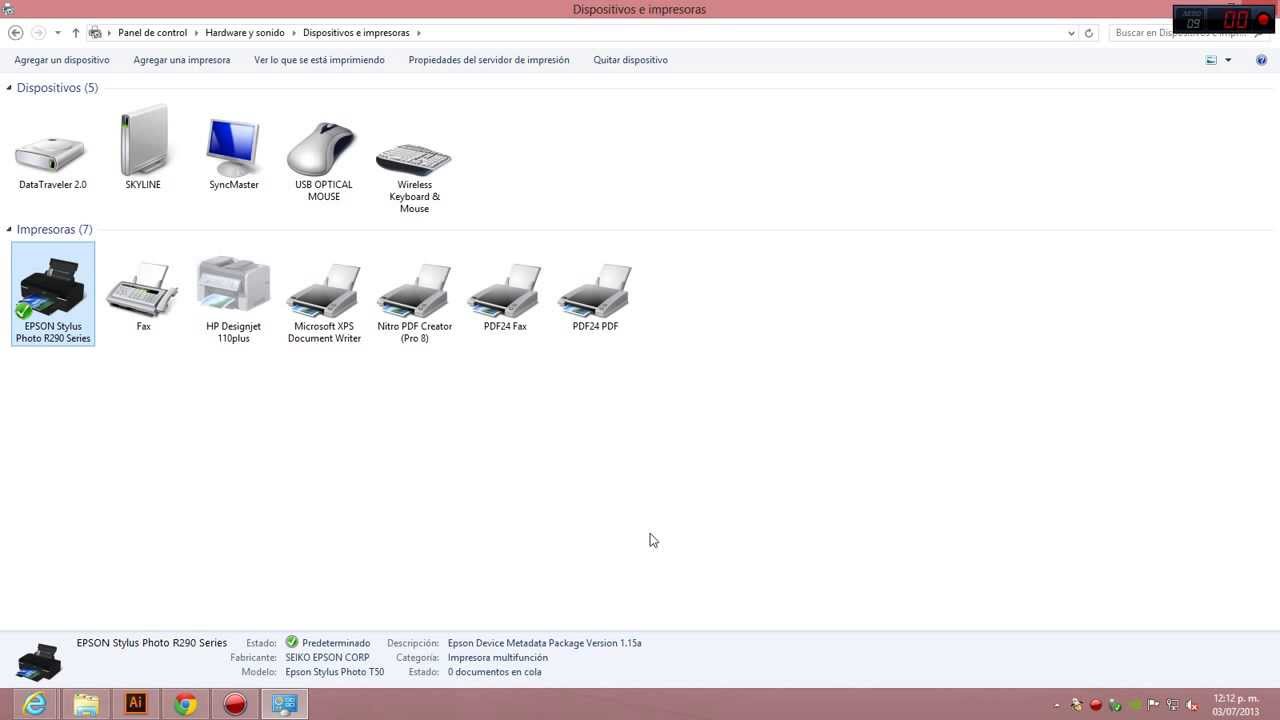
Task: Open the address bar history dropdown
Action: pyautogui.click(x=1072, y=33)
